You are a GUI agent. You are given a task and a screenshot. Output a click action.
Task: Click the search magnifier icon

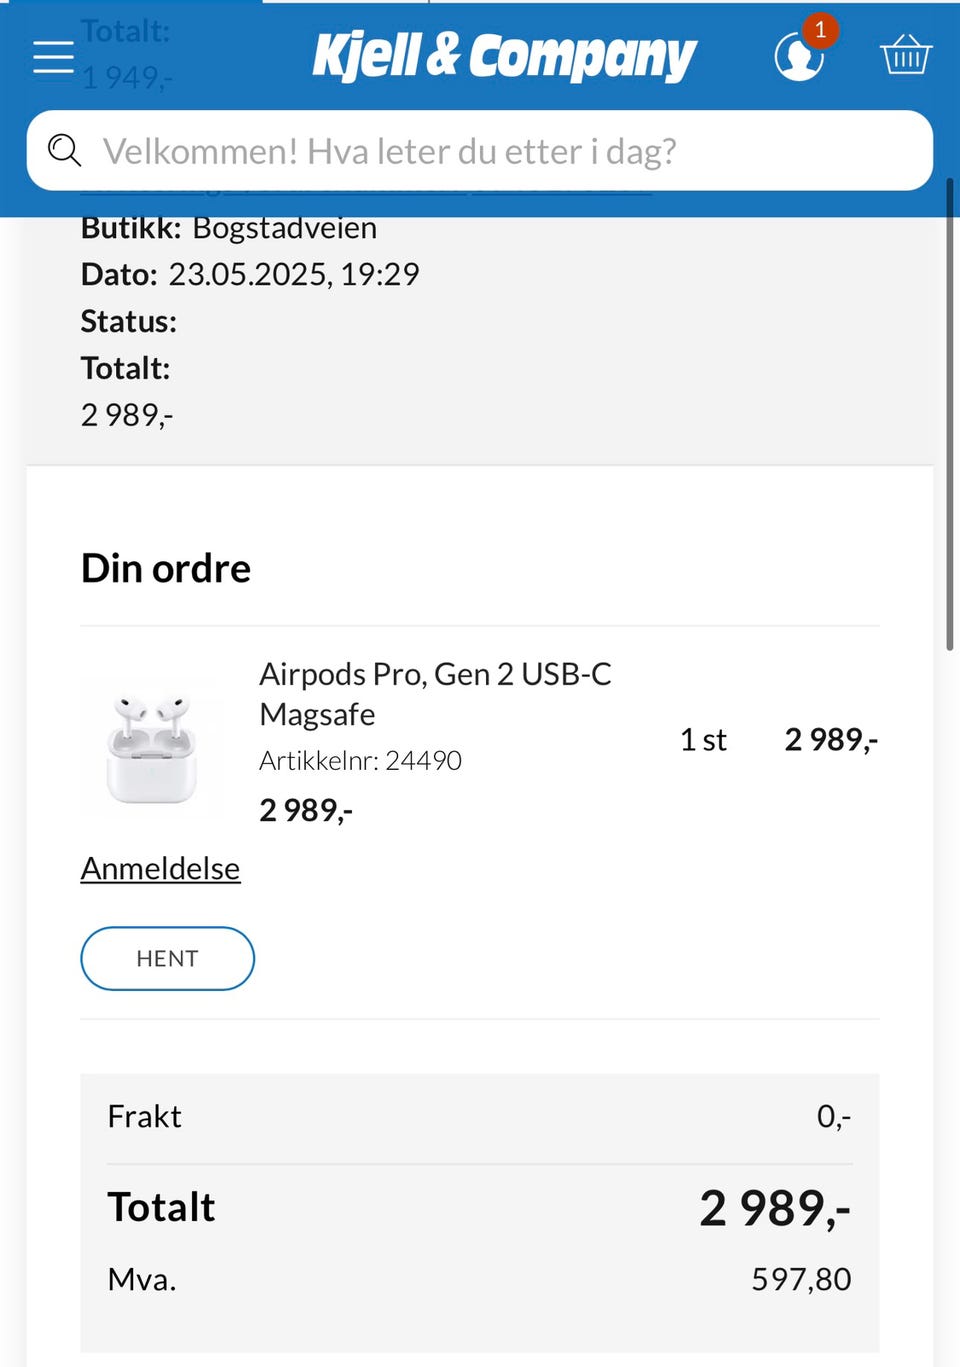(65, 151)
